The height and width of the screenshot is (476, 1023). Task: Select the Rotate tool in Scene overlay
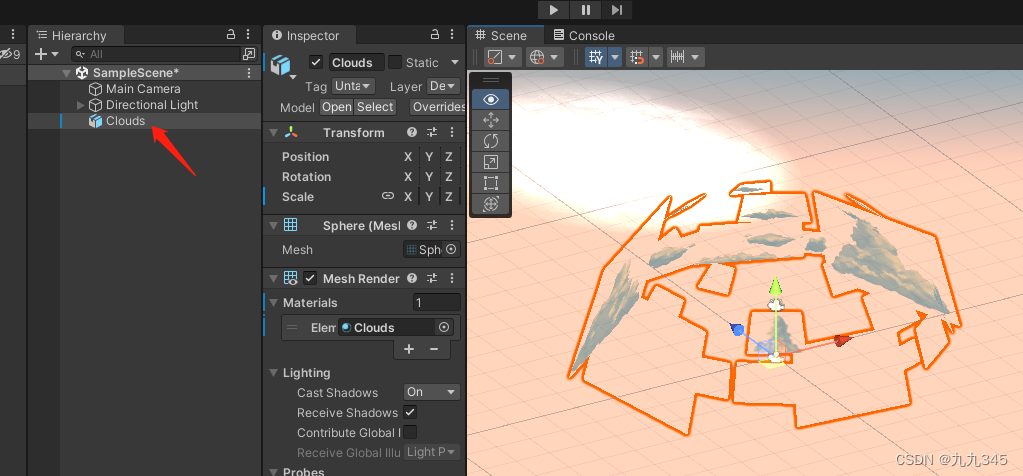point(491,141)
